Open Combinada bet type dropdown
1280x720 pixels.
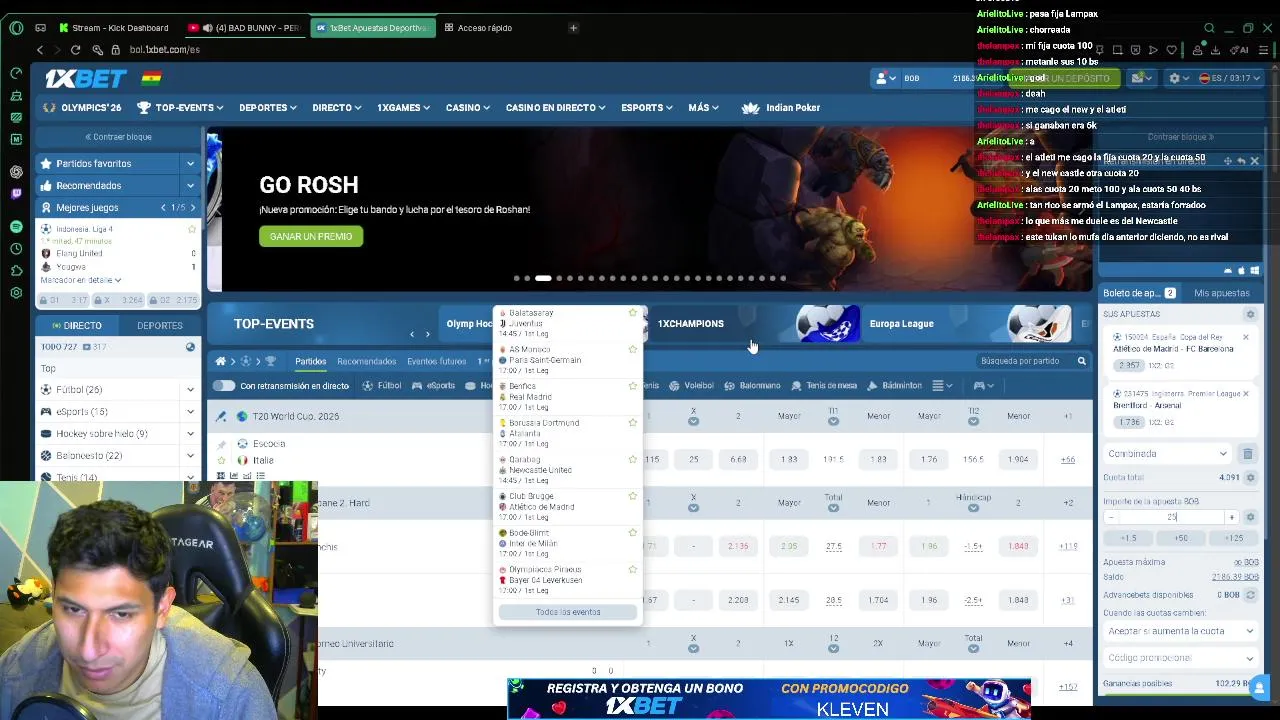pyautogui.click(x=1166, y=454)
